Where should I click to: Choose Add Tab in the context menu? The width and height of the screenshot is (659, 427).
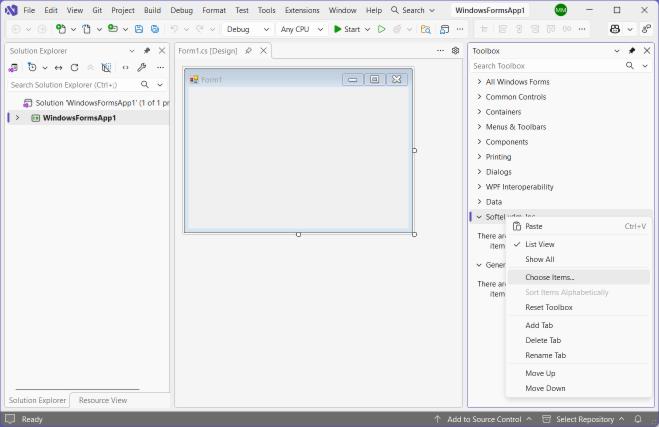(x=579, y=325)
